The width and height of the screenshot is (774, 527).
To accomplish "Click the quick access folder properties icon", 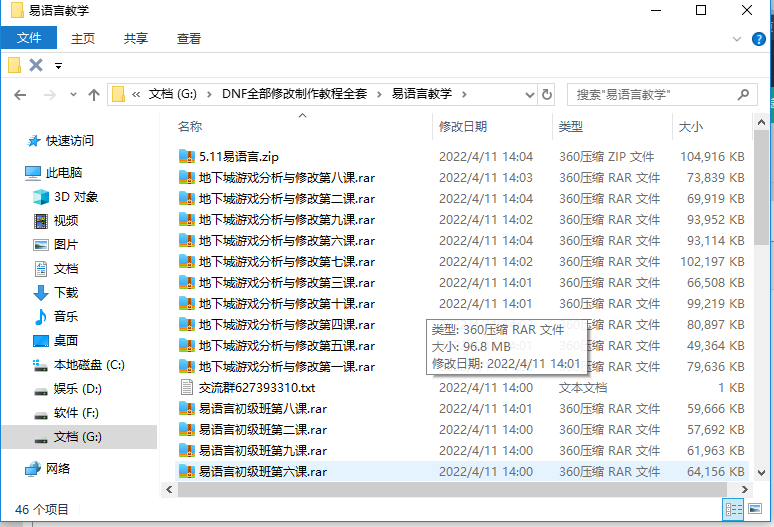I will 14,65.
